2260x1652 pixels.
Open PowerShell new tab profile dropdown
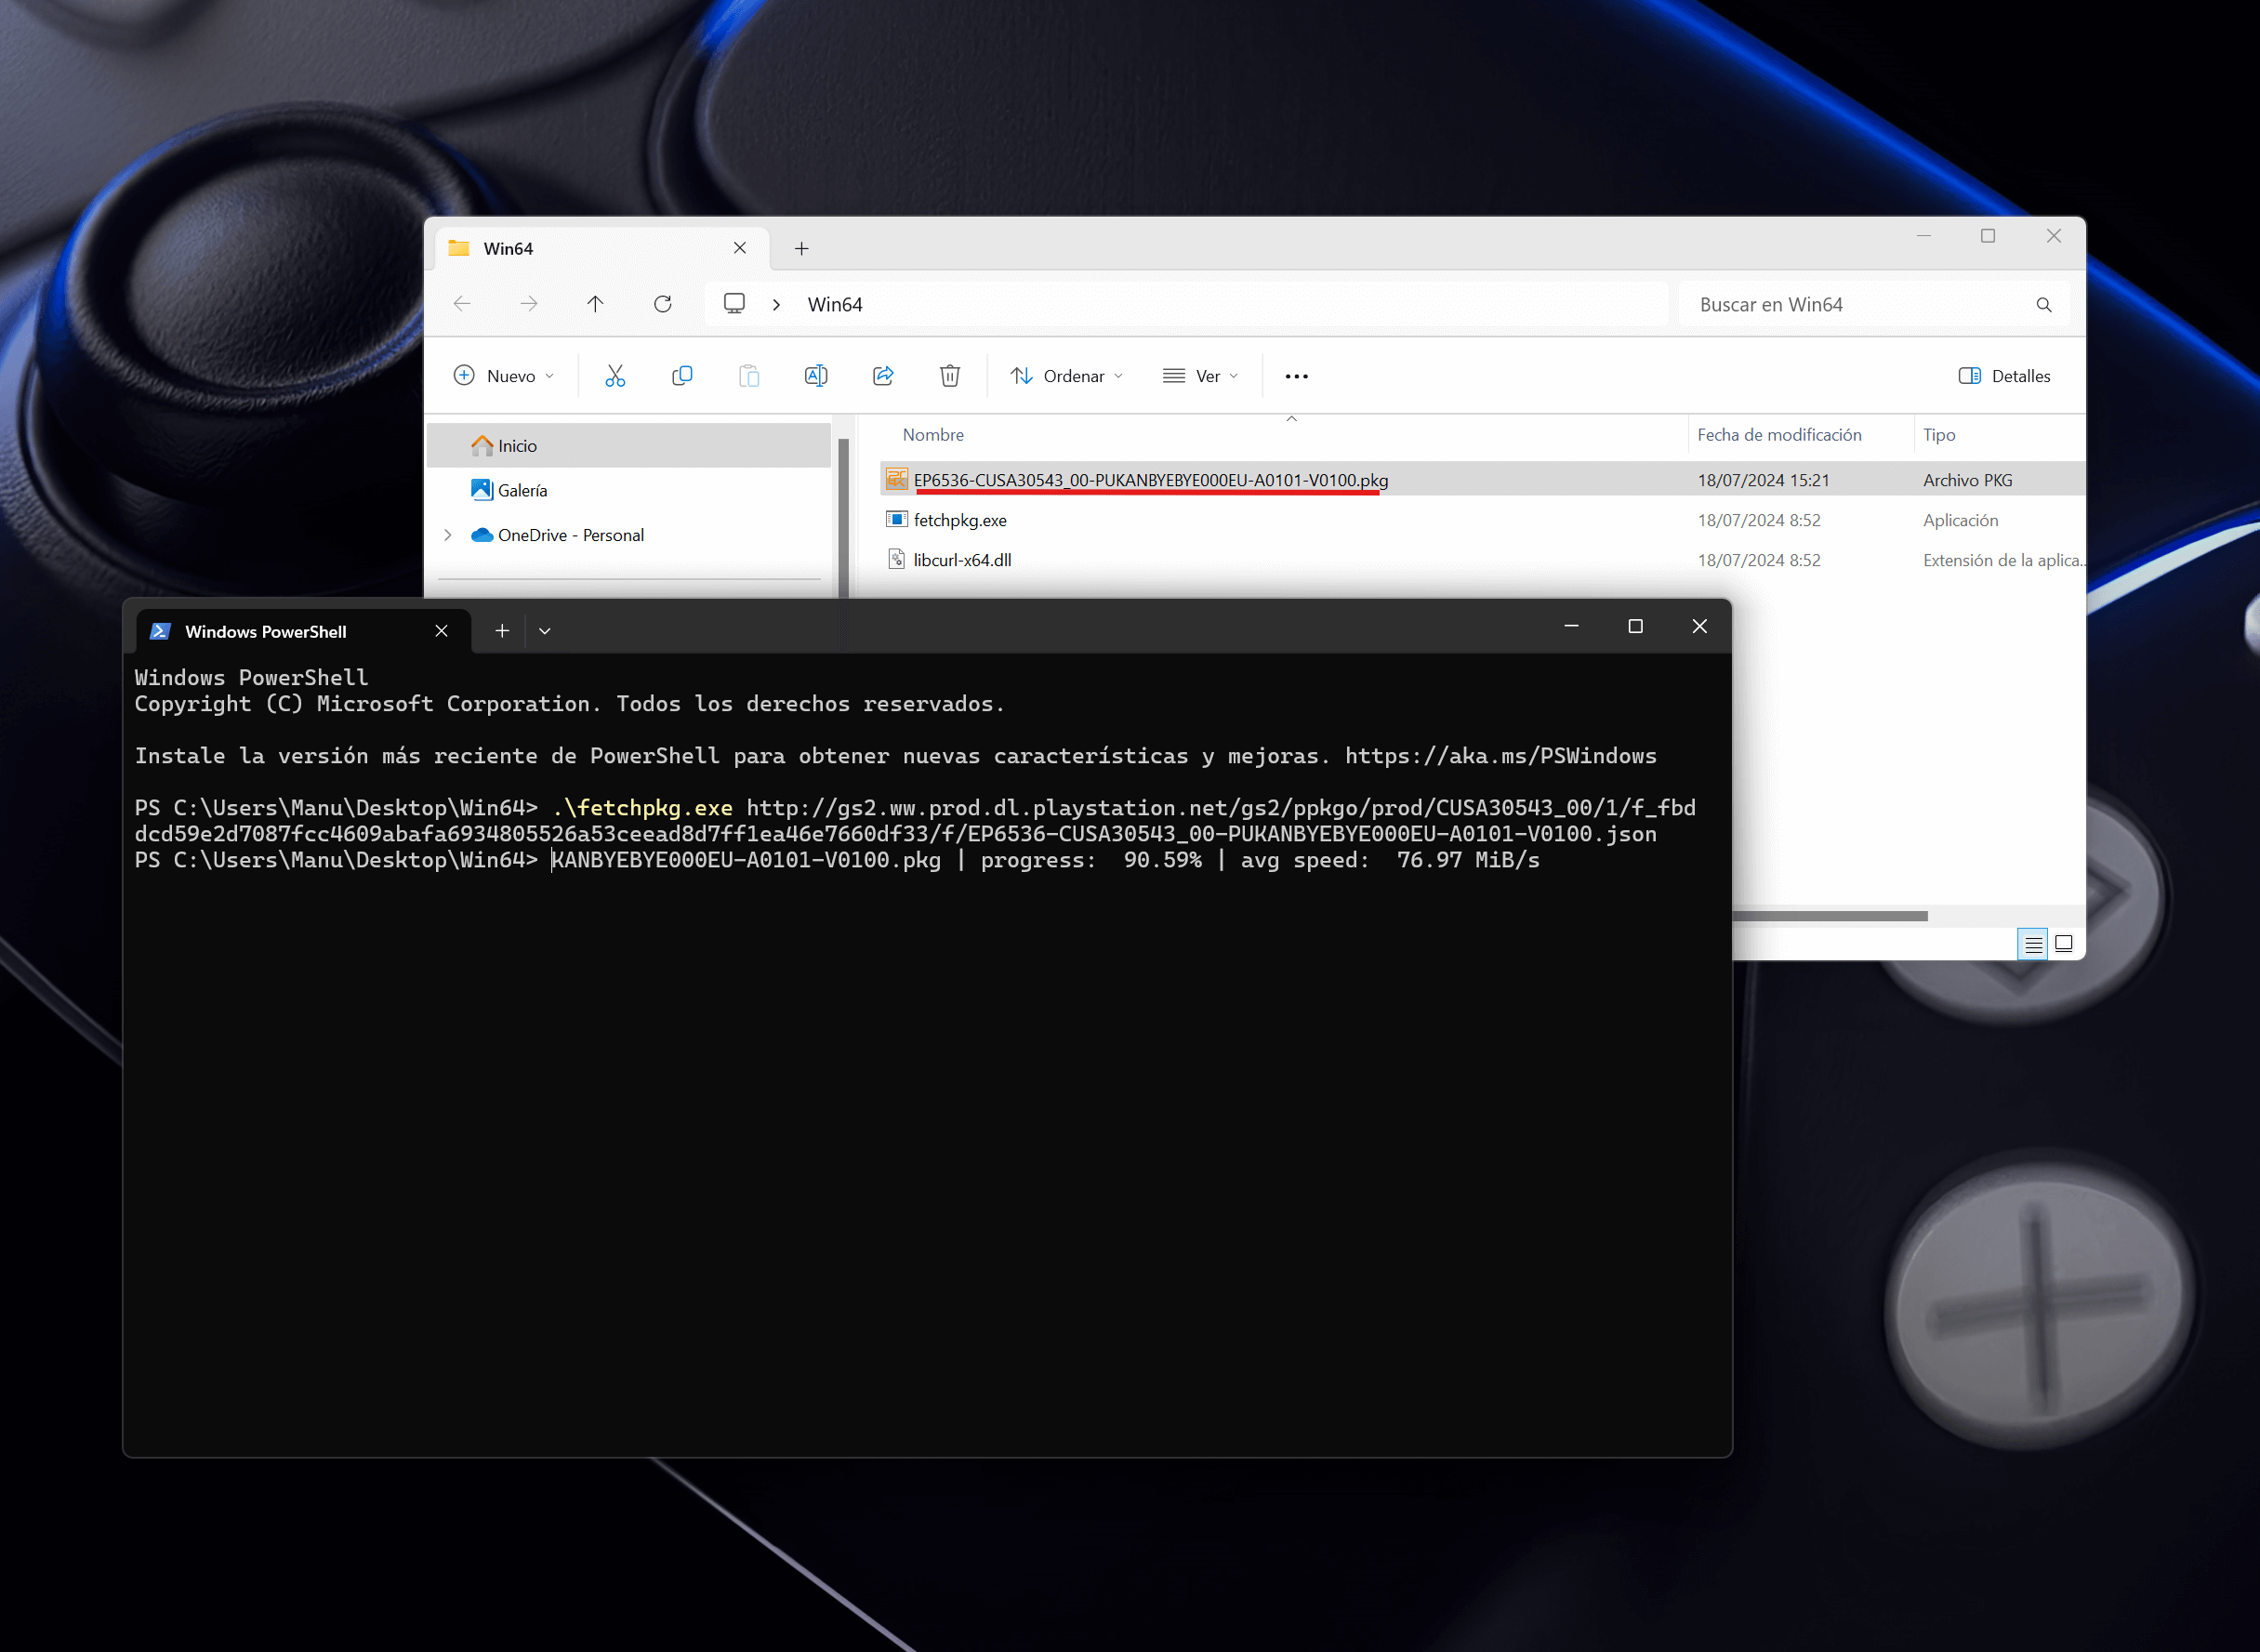click(545, 631)
